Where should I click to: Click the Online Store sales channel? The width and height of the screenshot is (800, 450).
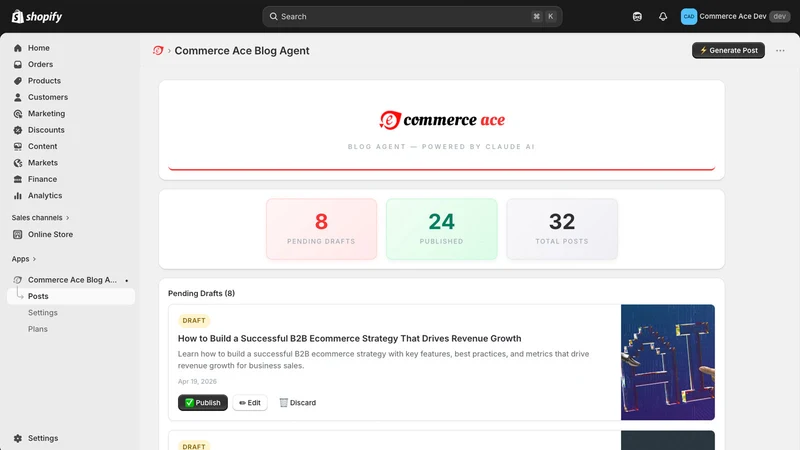click(51, 234)
